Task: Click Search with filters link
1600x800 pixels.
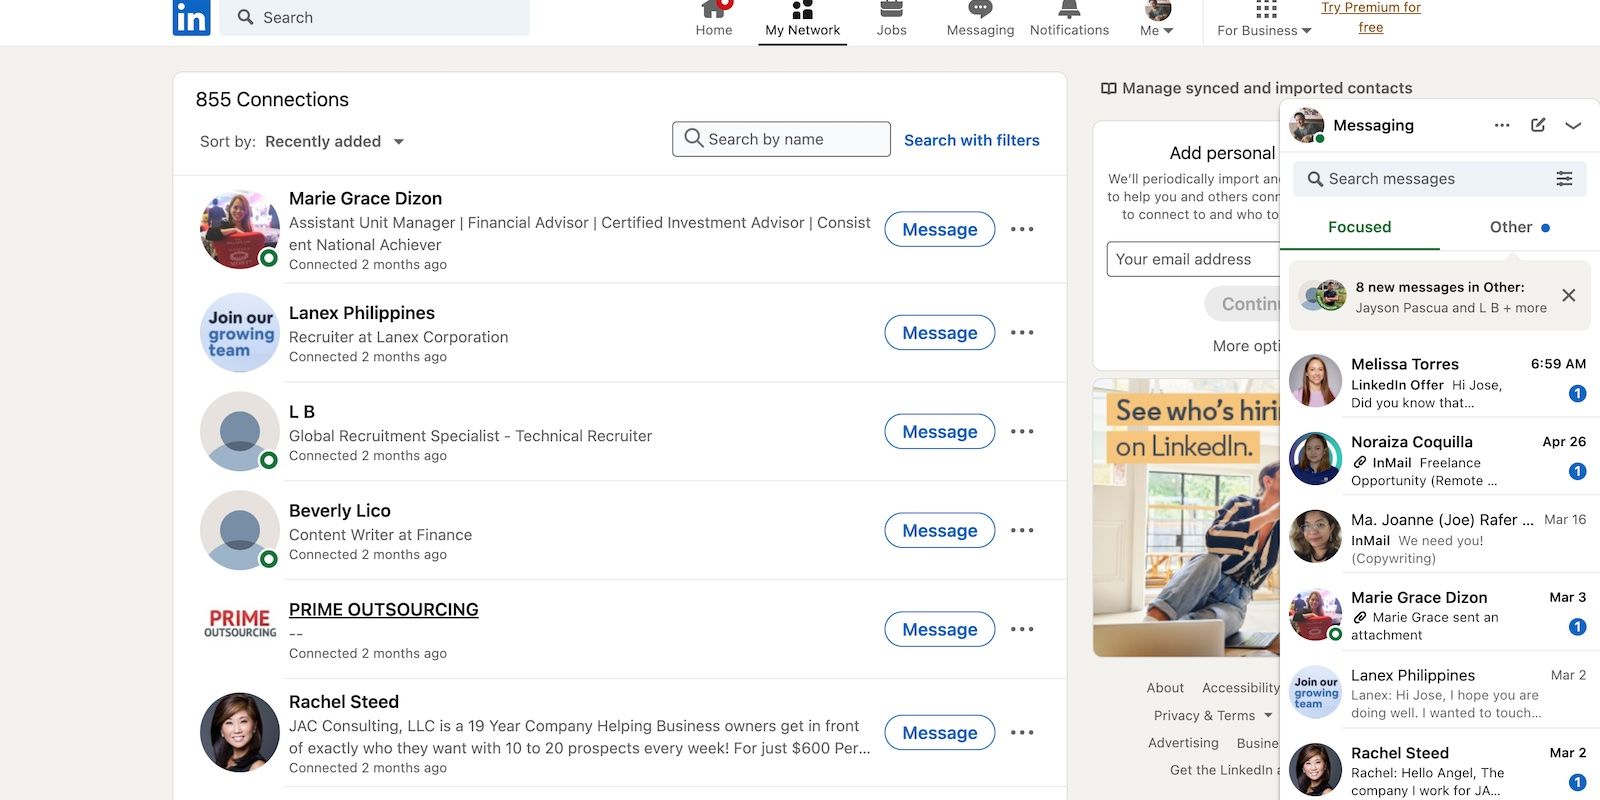Action: pyautogui.click(x=972, y=140)
